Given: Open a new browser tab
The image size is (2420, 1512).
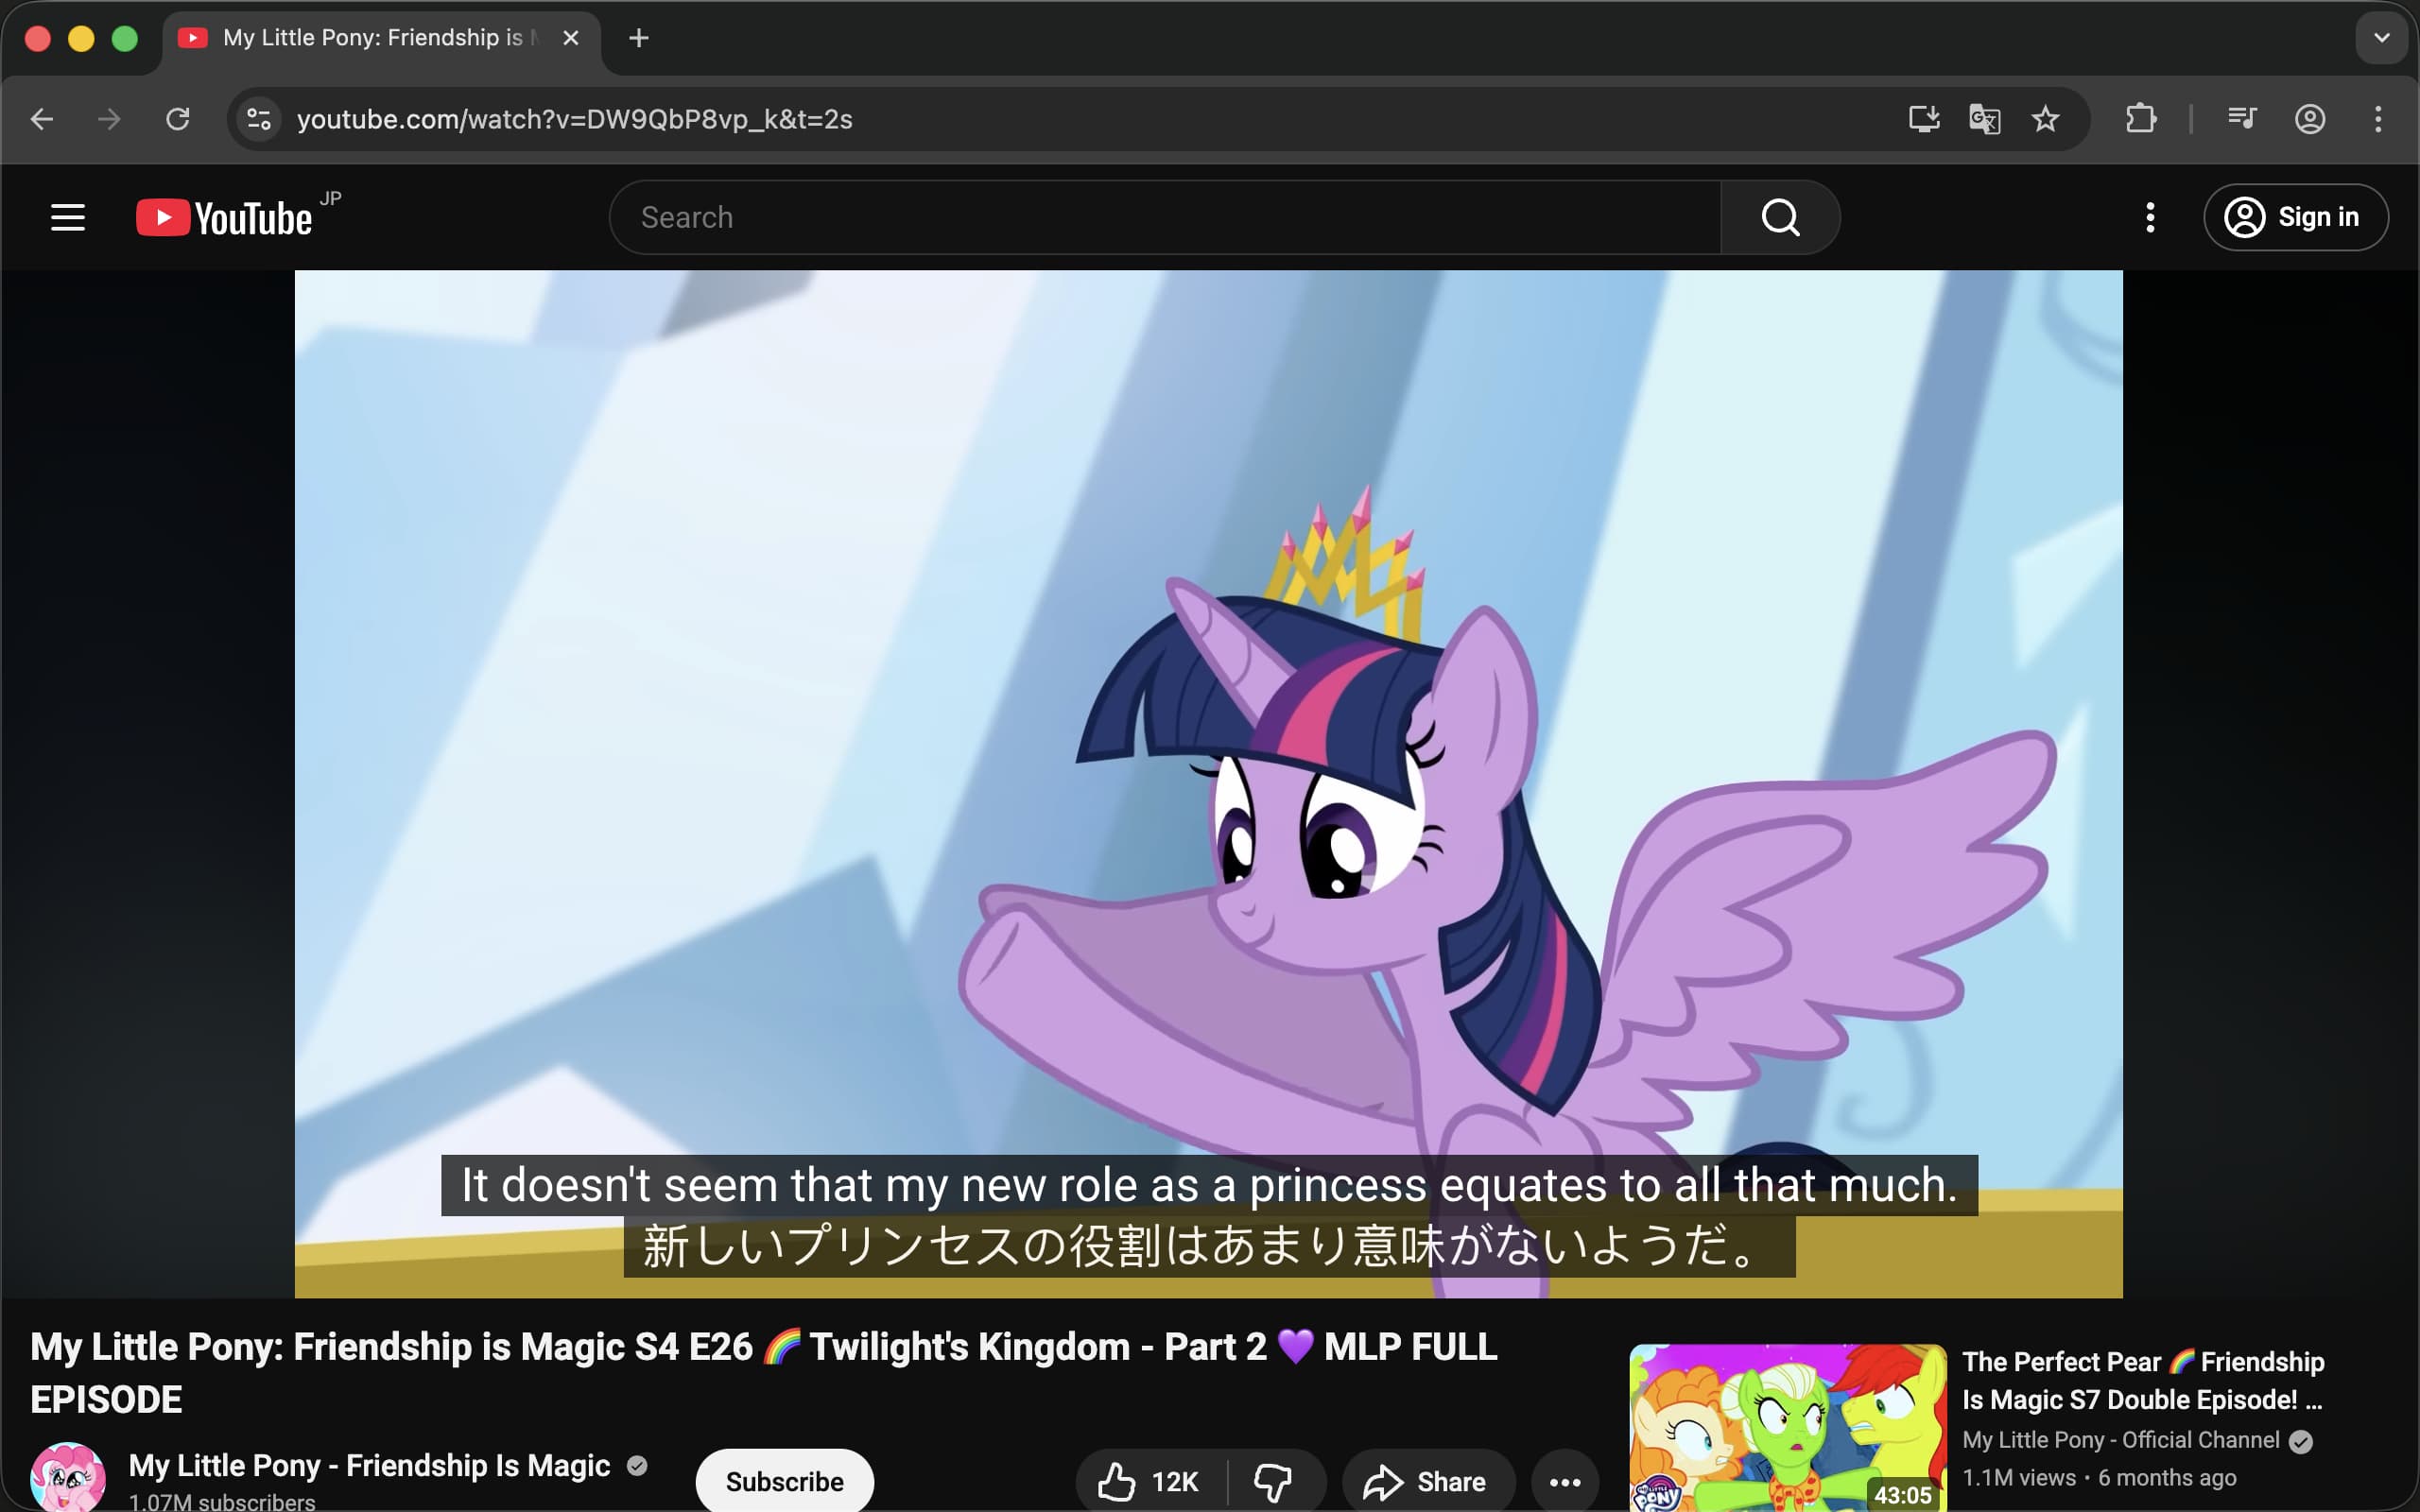Looking at the screenshot, I should 639,38.
